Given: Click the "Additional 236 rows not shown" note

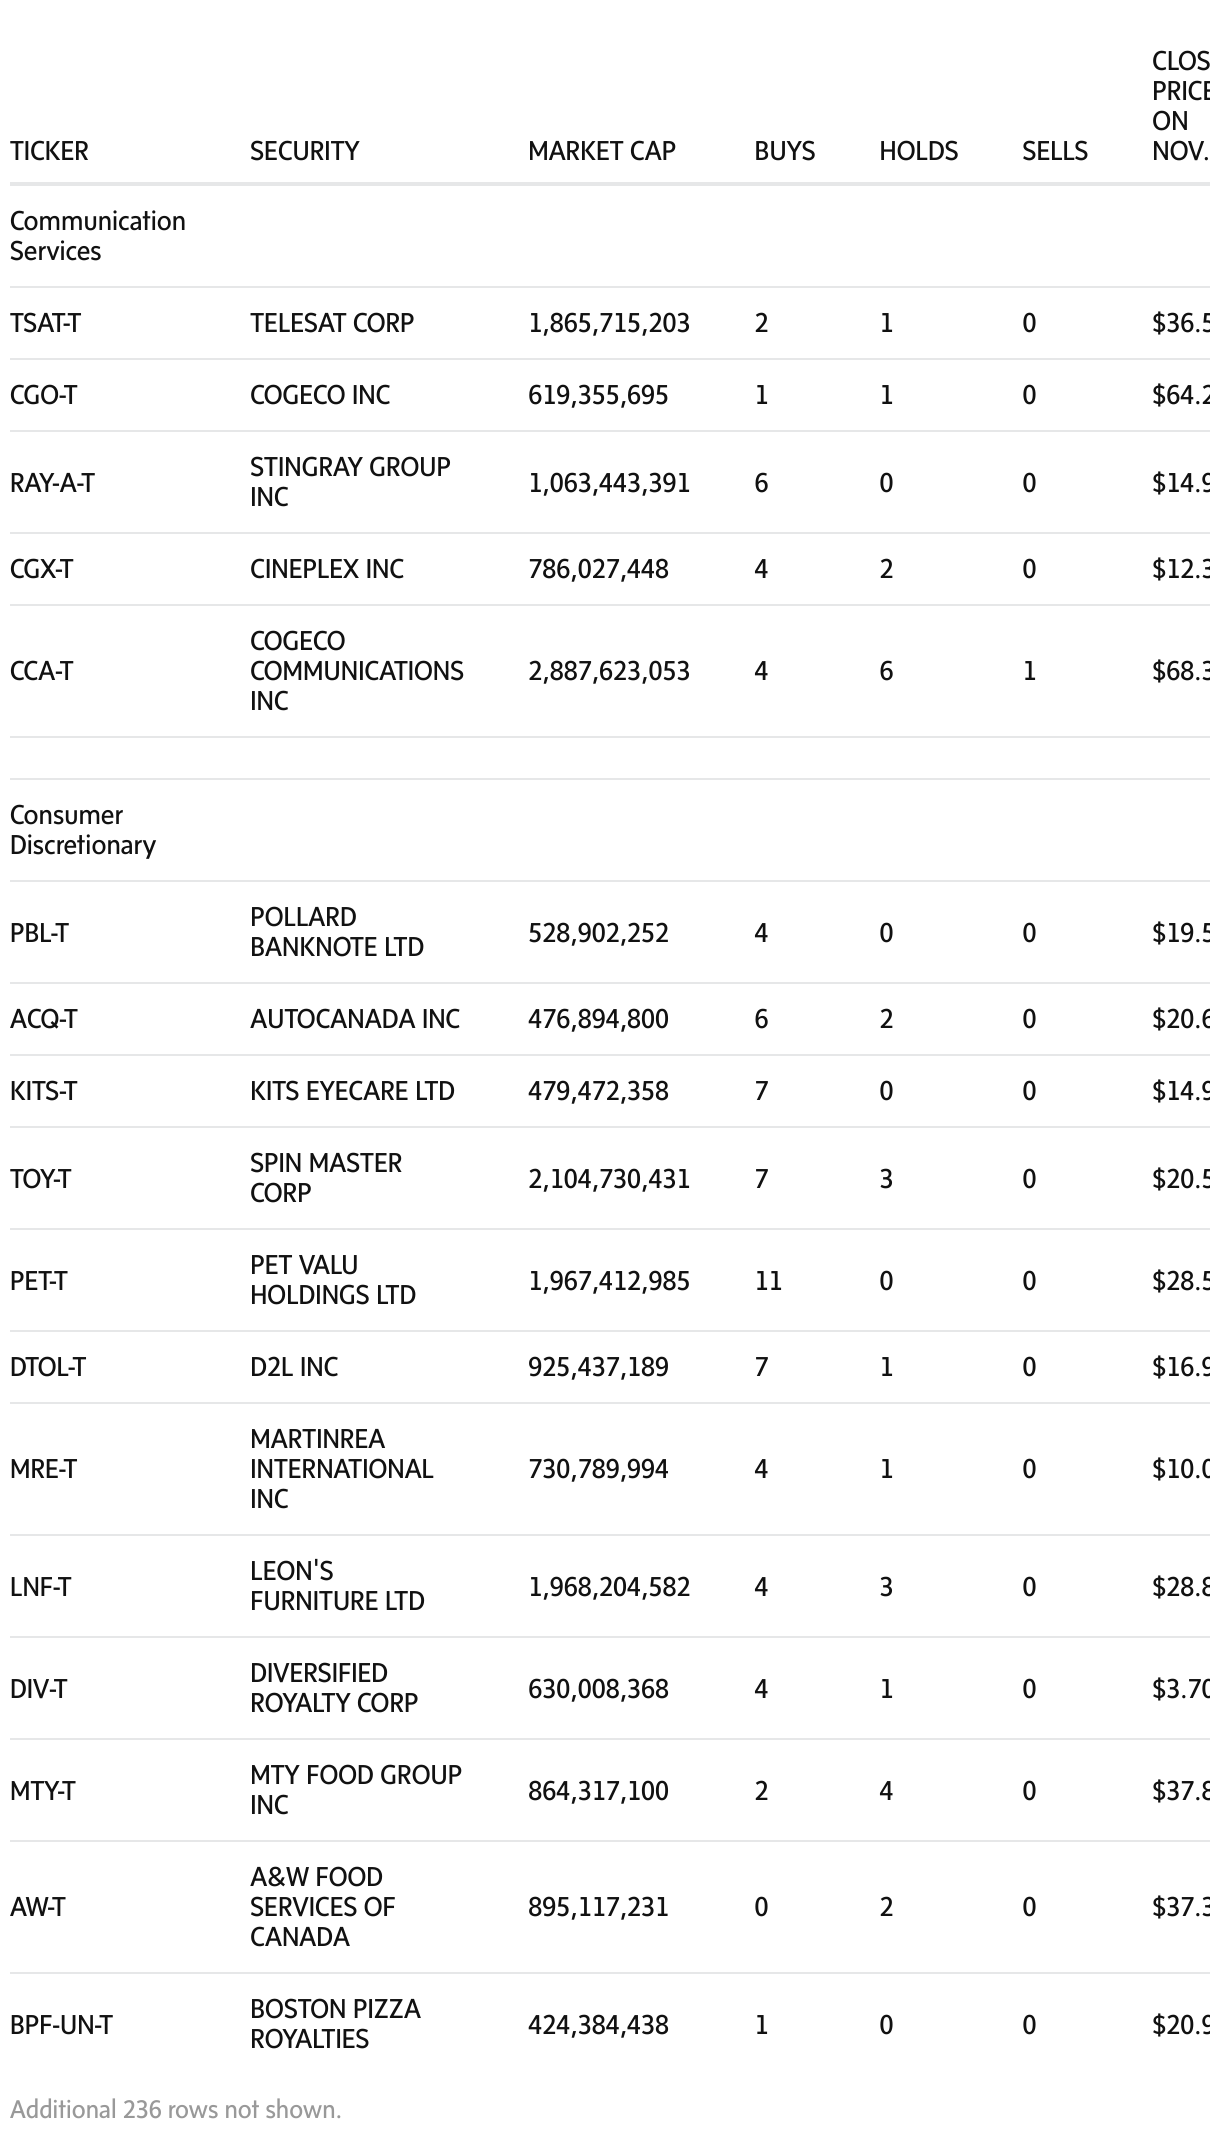Looking at the screenshot, I should point(175,2109).
